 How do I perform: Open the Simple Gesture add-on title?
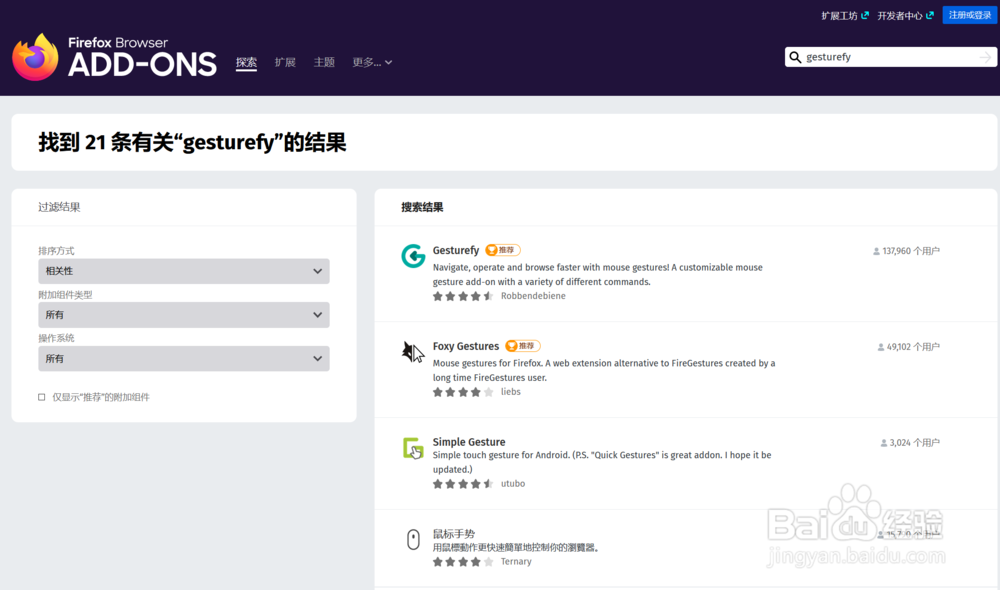tap(469, 441)
